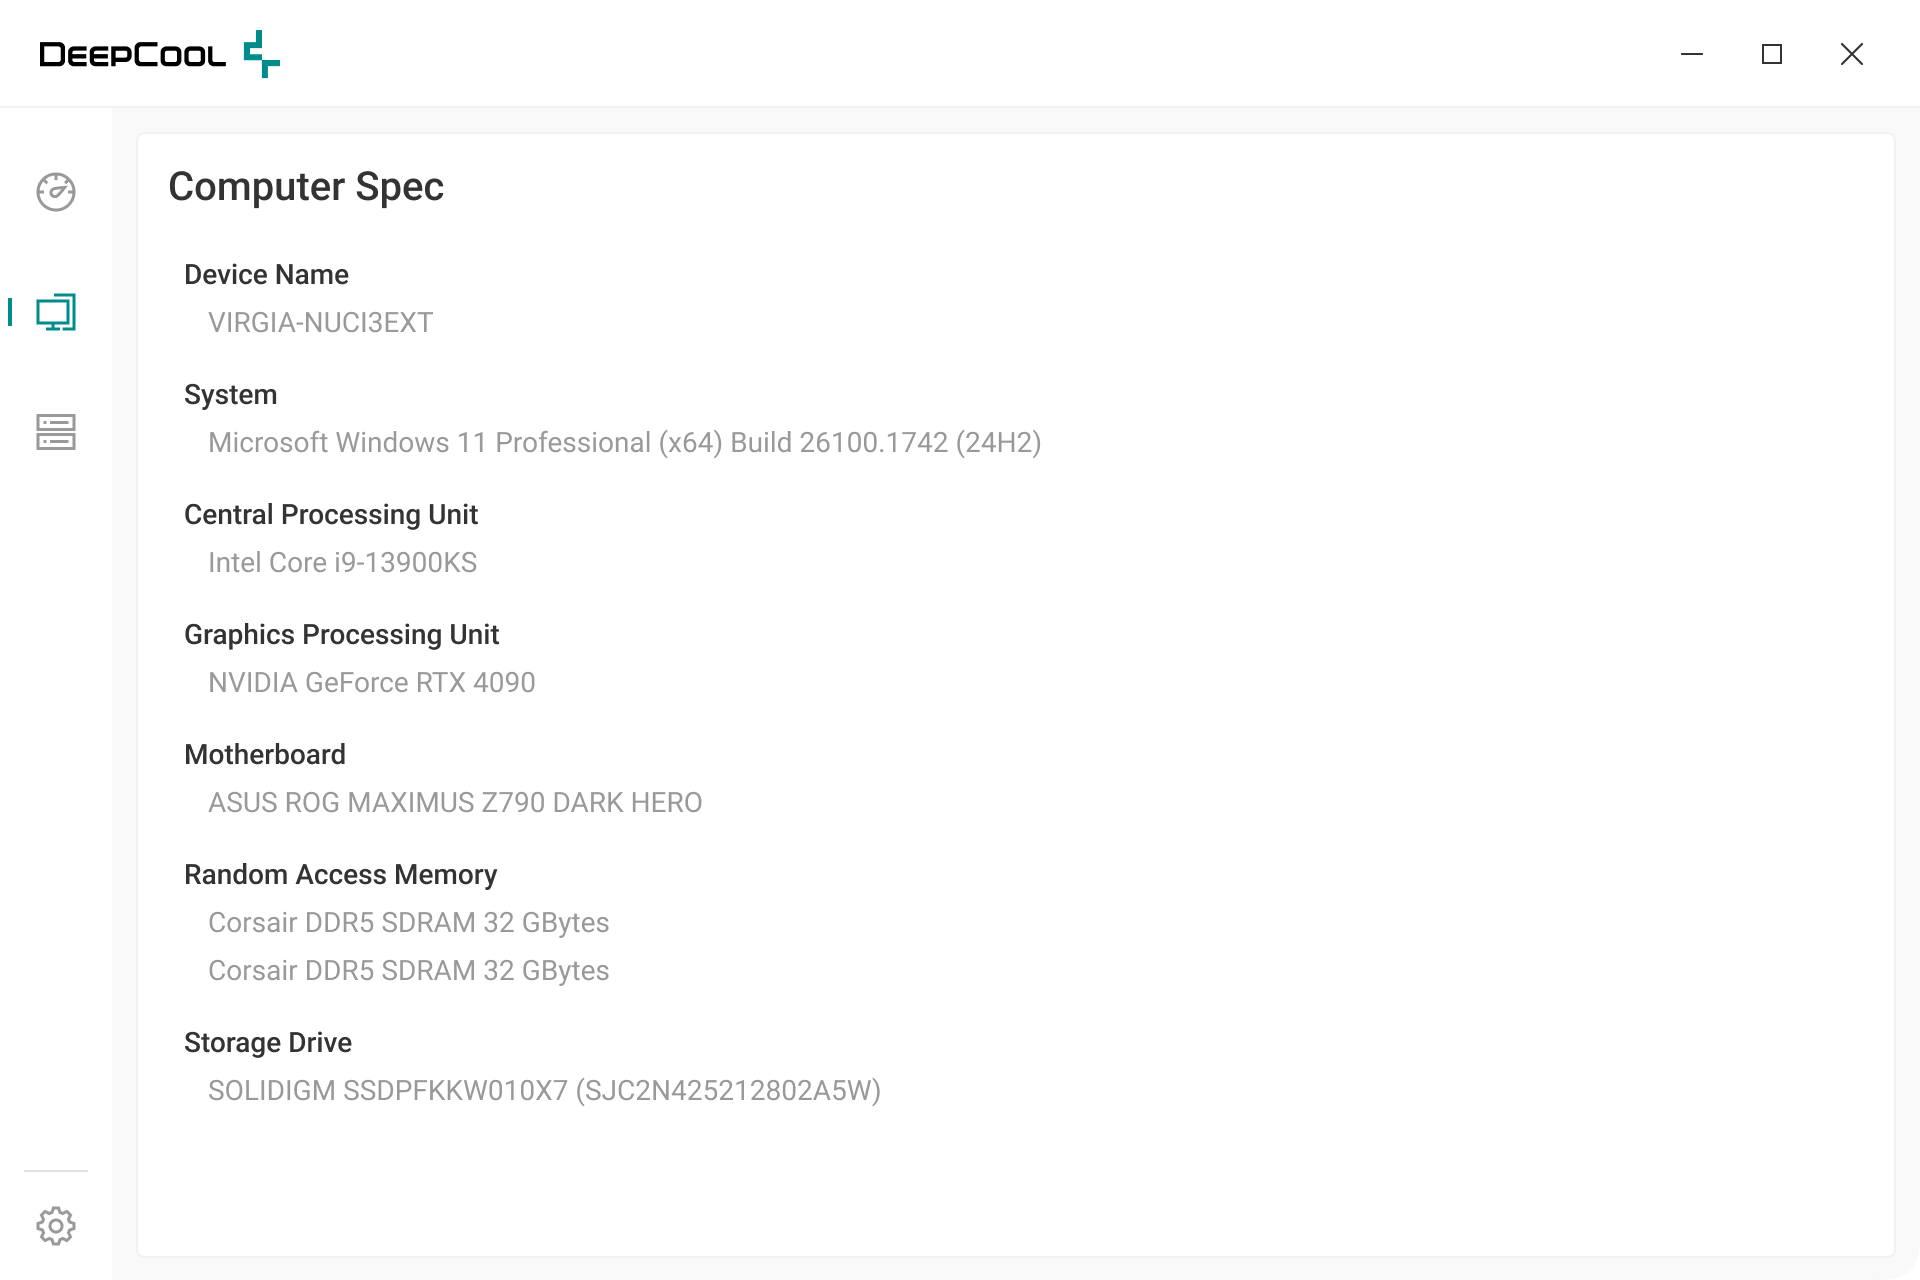
Task: Select the Intel Core i9-13900KS entry
Action: click(342, 563)
